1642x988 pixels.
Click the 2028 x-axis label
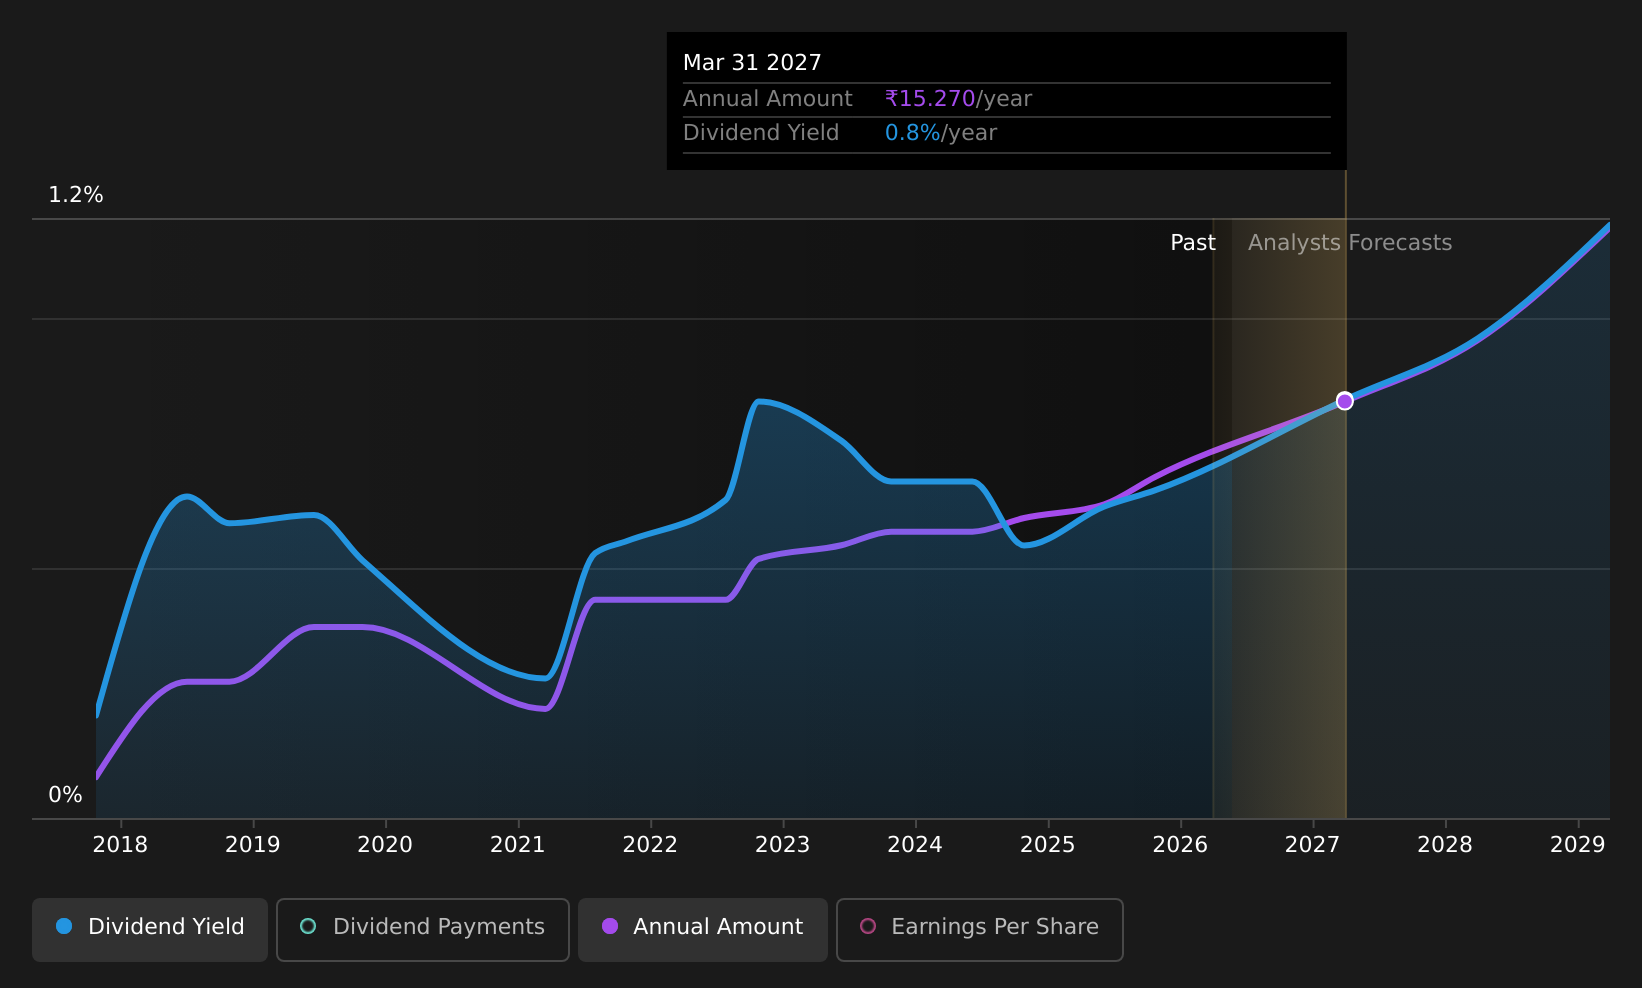point(1445,845)
